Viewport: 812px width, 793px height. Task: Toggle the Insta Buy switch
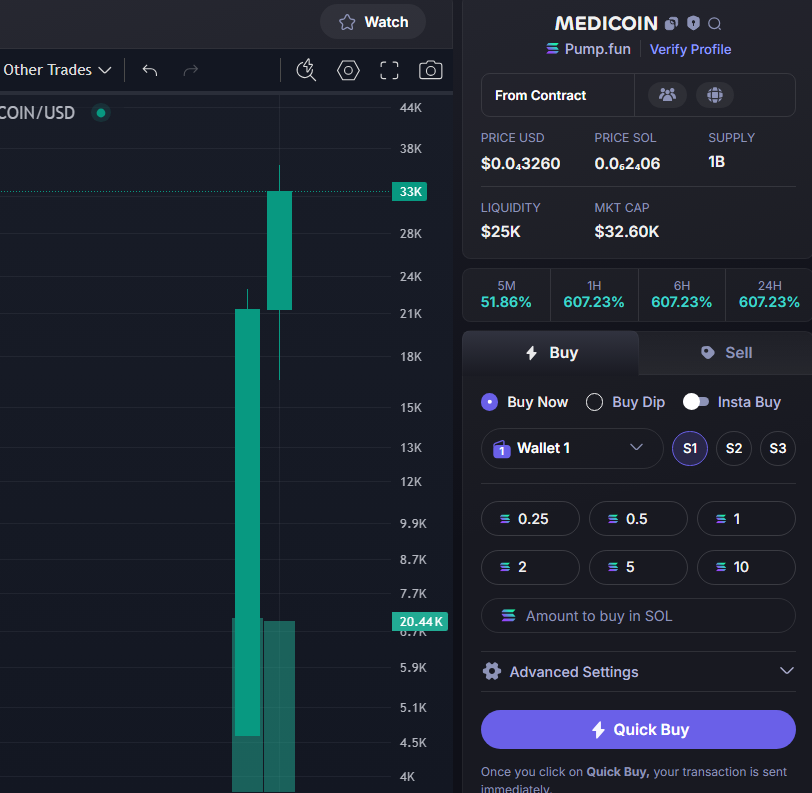tap(695, 402)
